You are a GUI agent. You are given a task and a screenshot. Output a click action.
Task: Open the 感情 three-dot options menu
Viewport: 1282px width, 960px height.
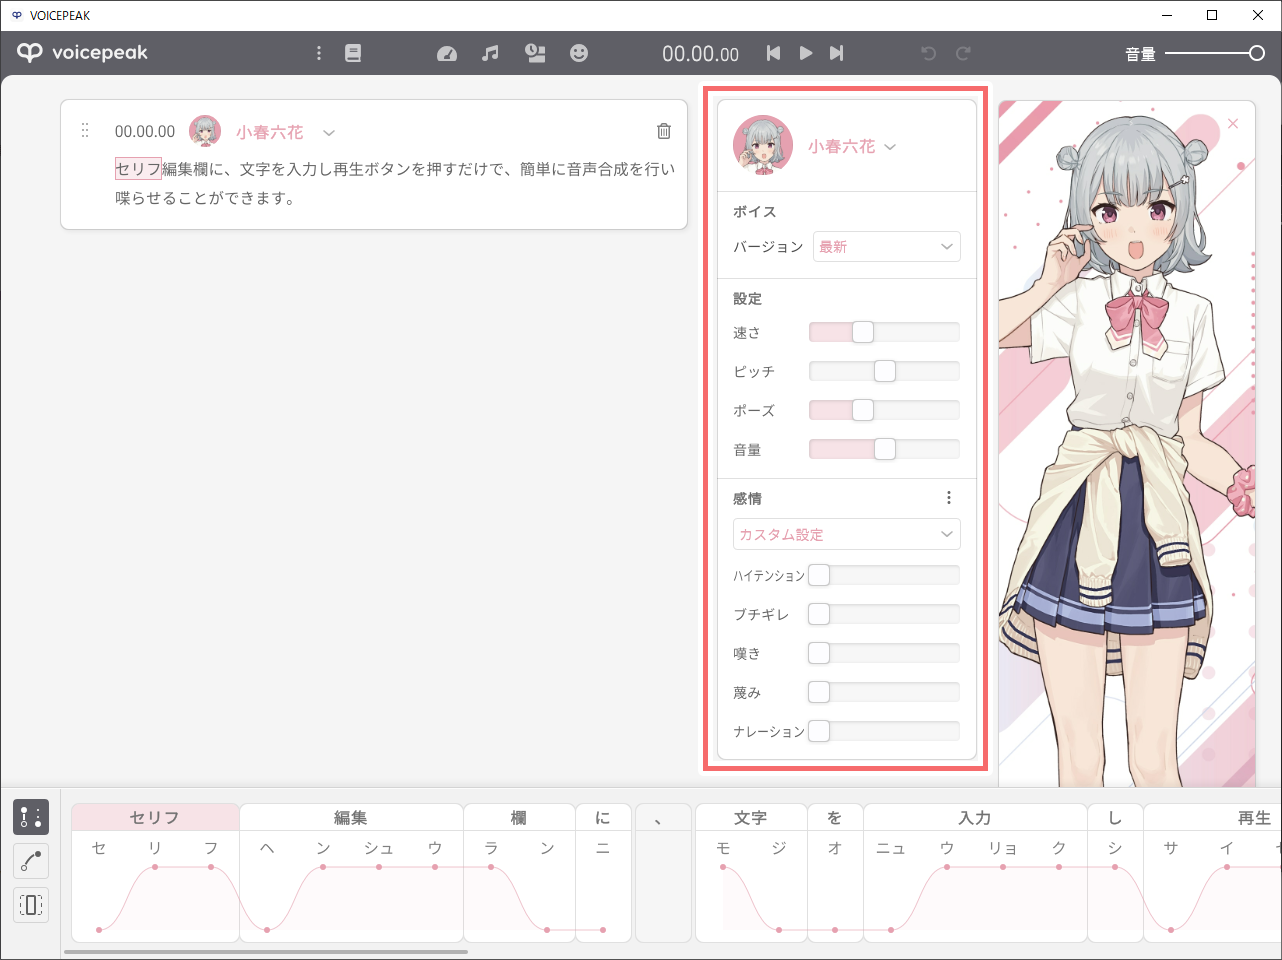[949, 498]
